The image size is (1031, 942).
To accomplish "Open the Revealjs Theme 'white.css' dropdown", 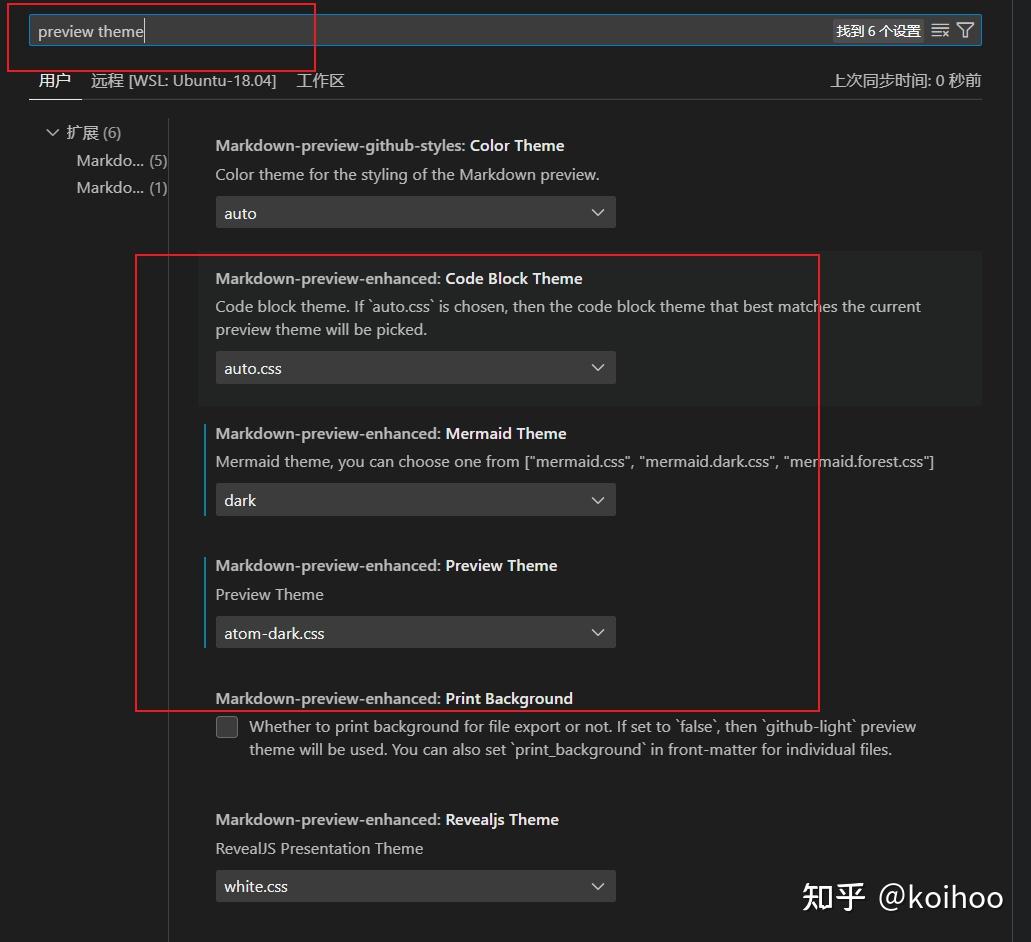I will [x=416, y=886].
